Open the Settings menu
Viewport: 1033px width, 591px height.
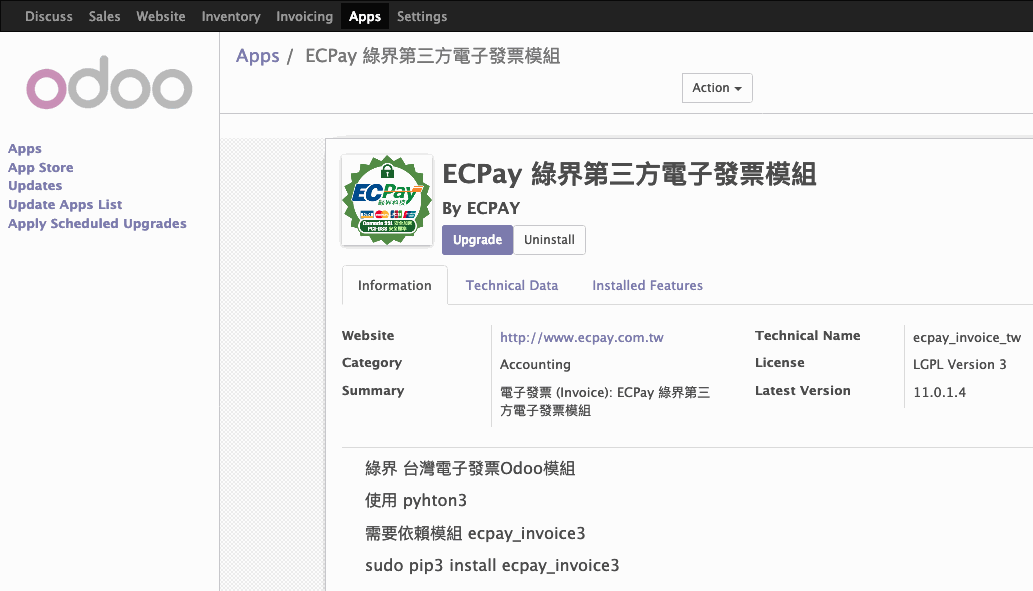click(422, 16)
